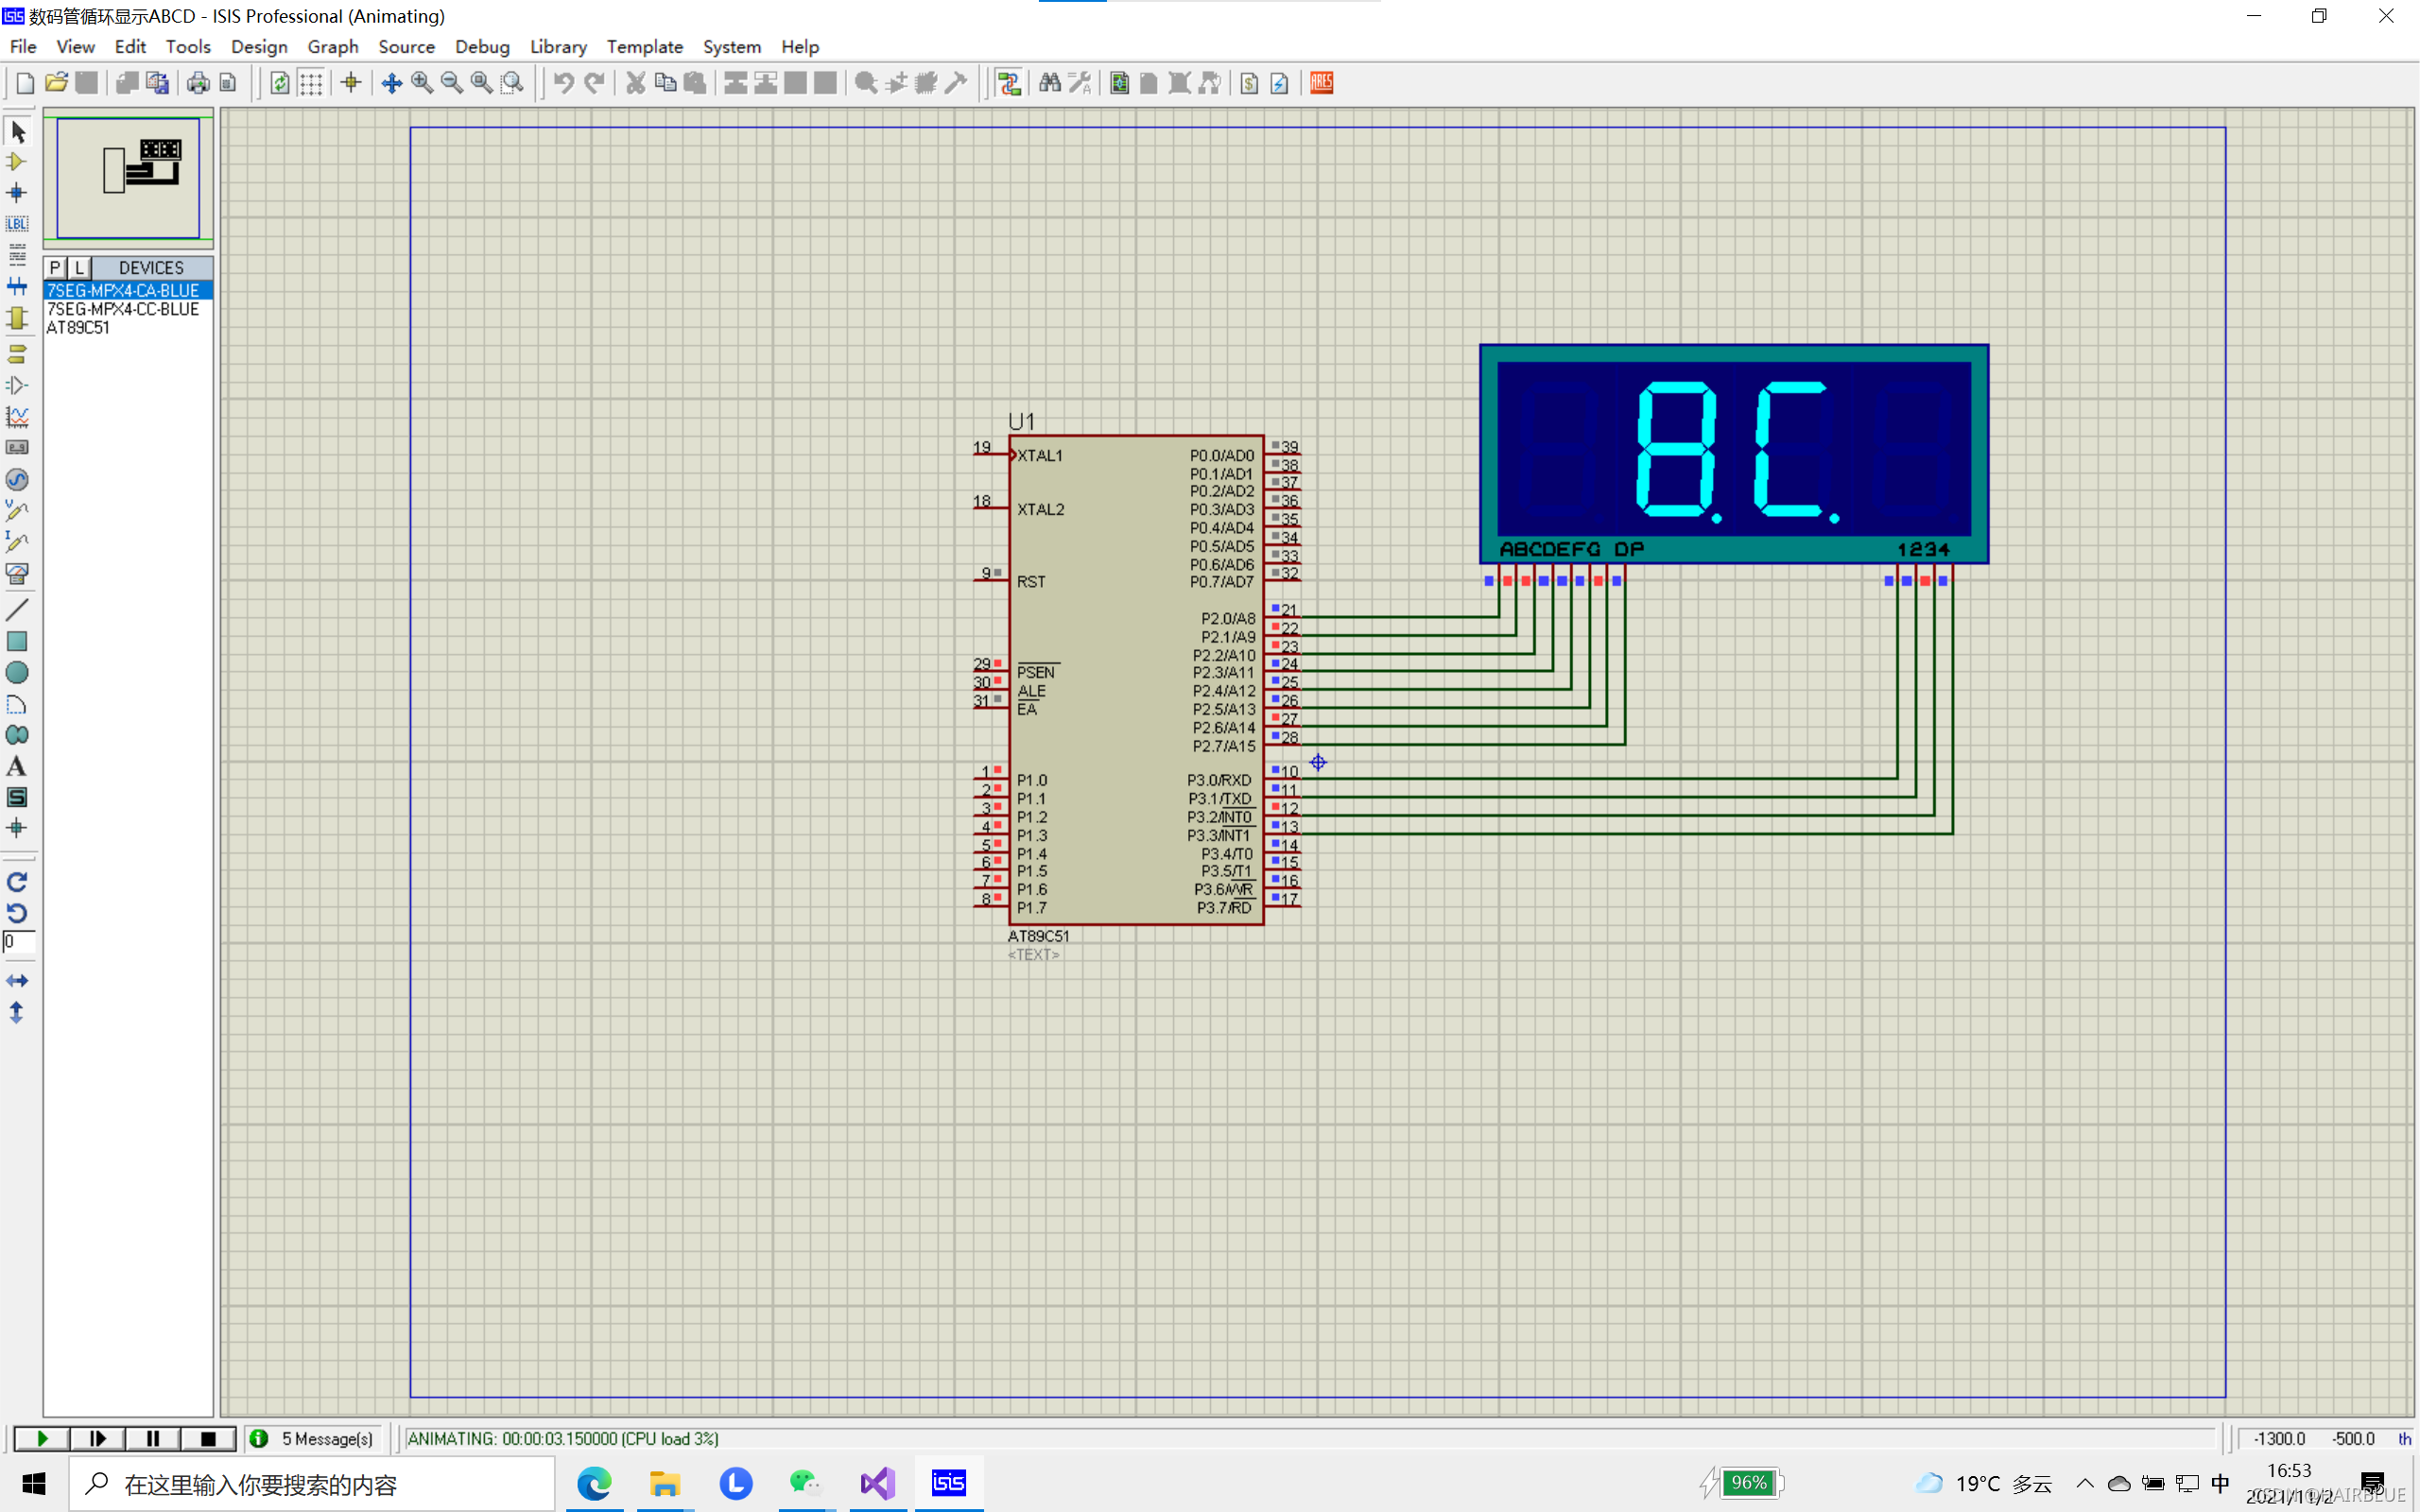Select the Component mode tool
2420x1512 pixels.
coord(16,162)
